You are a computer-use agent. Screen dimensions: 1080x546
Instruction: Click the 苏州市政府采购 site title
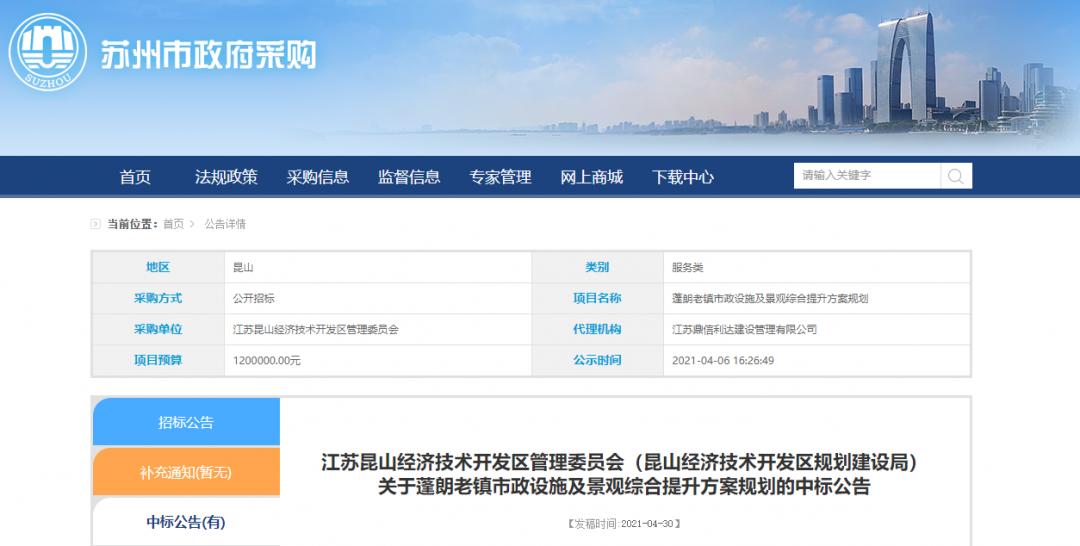click(x=209, y=55)
